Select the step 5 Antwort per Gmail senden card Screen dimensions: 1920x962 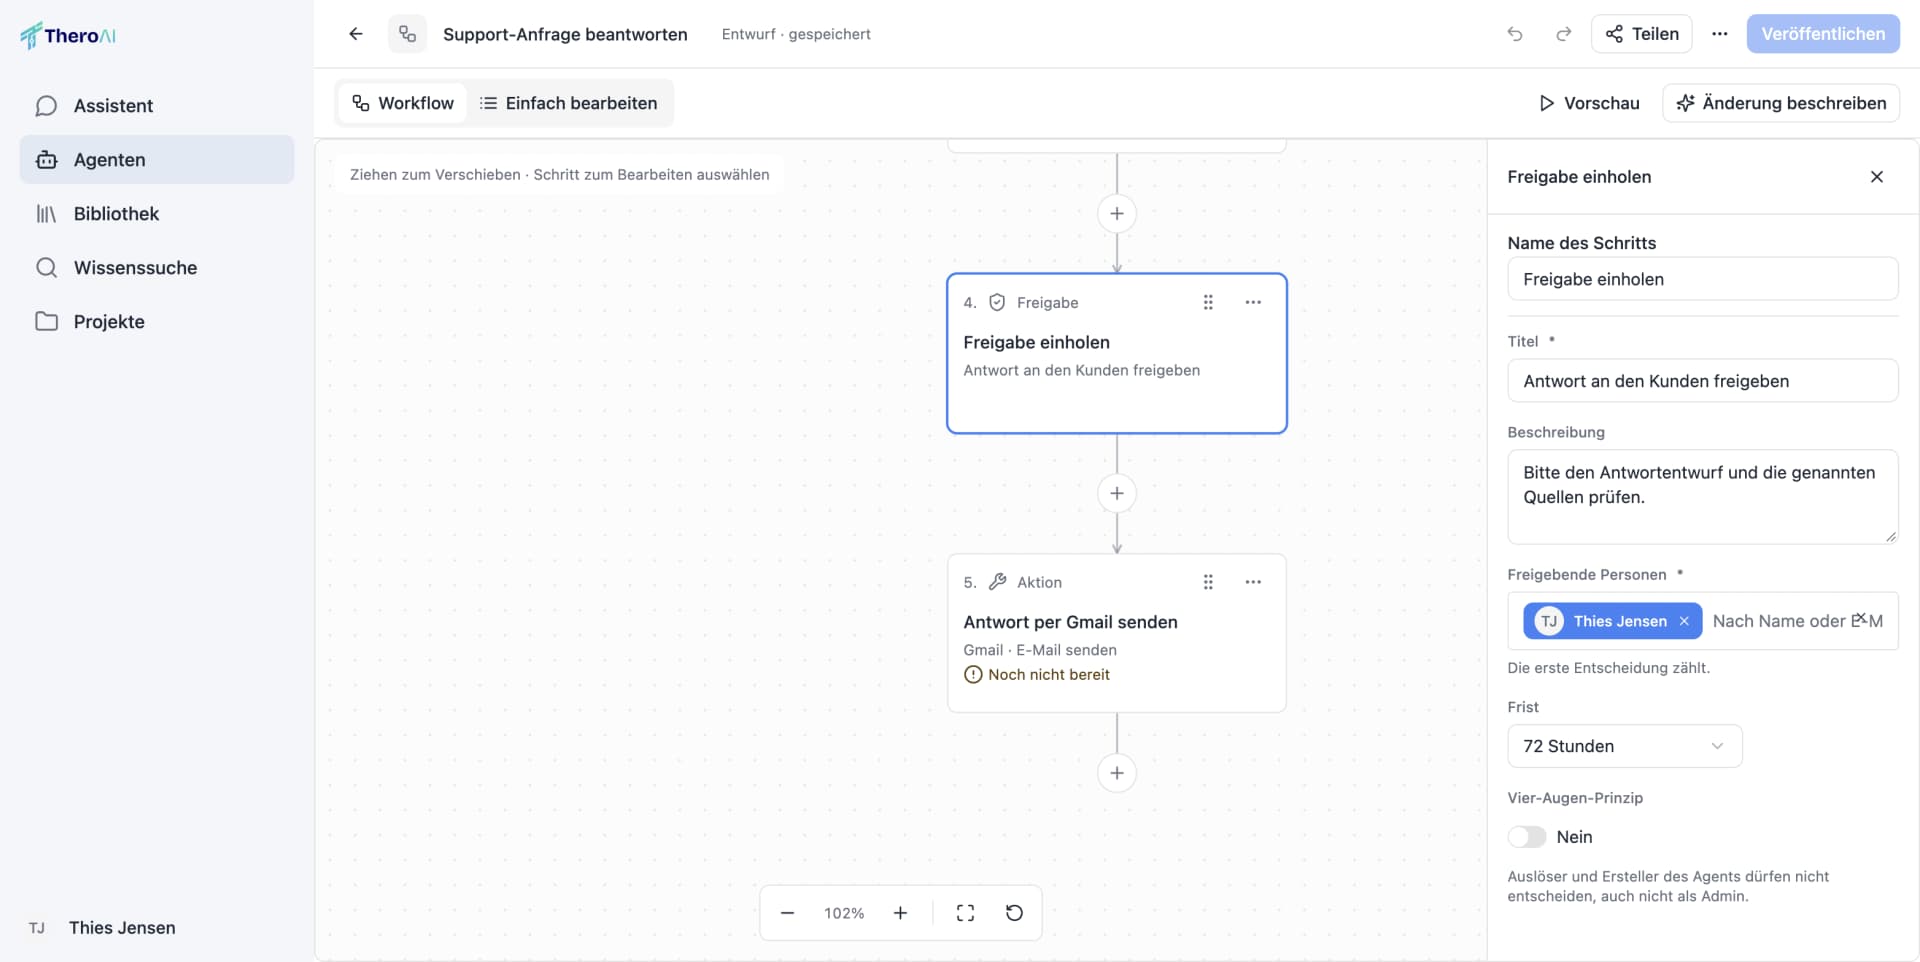coord(1117,633)
